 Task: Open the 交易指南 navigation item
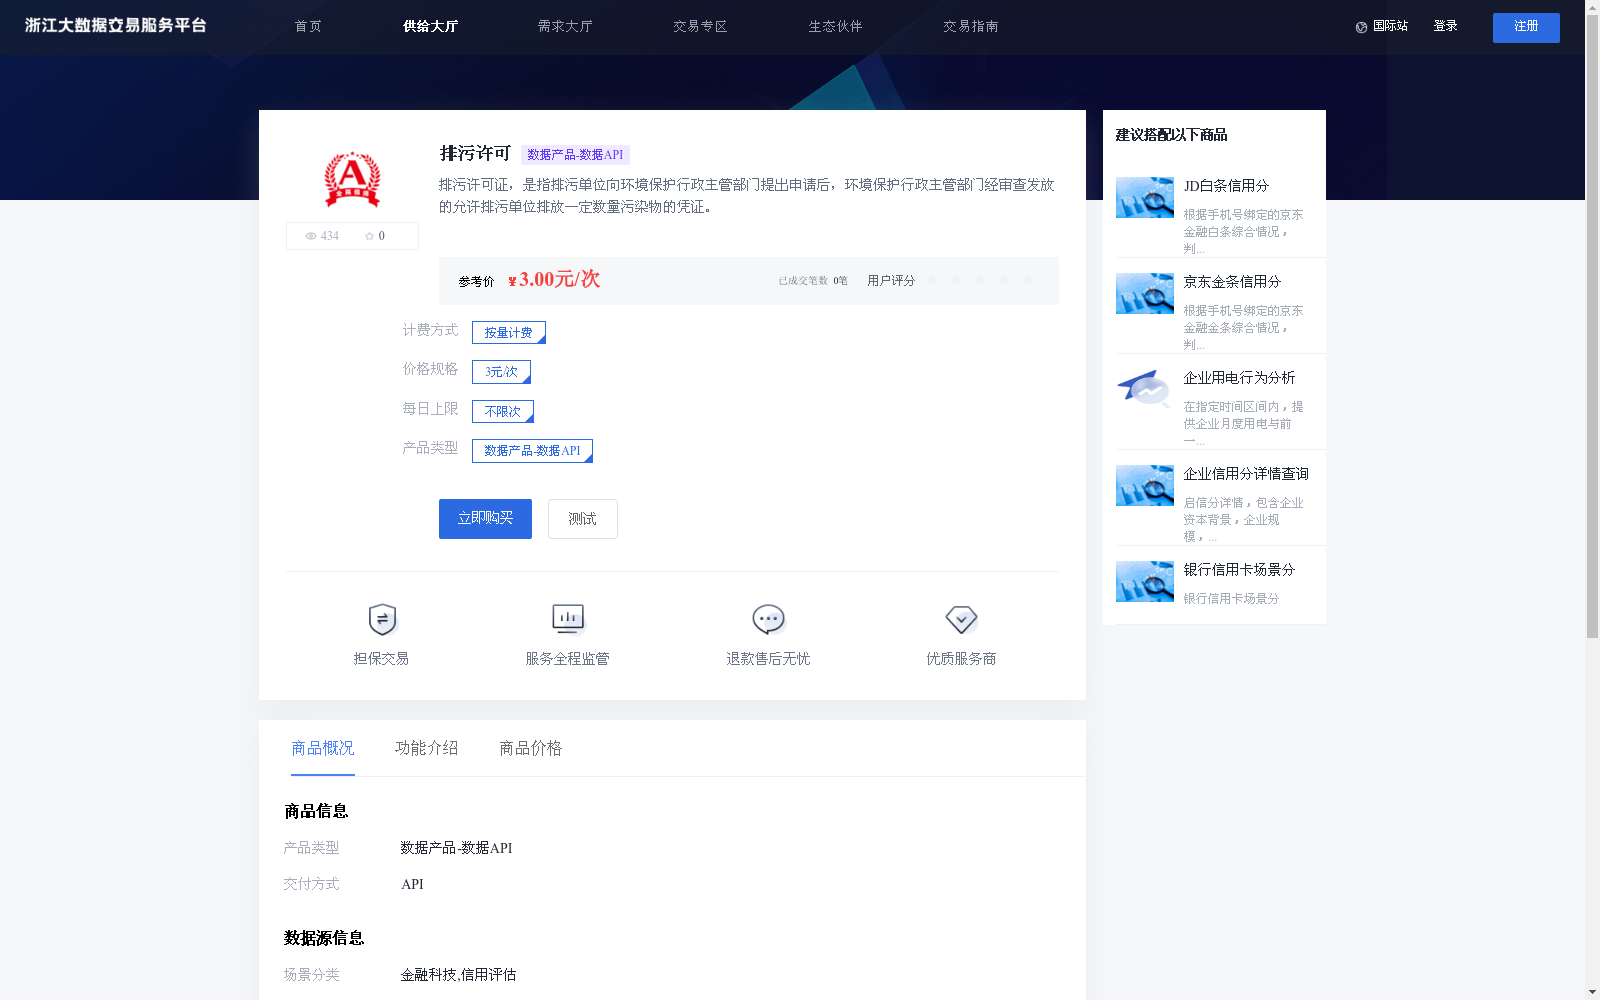[970, 26]
